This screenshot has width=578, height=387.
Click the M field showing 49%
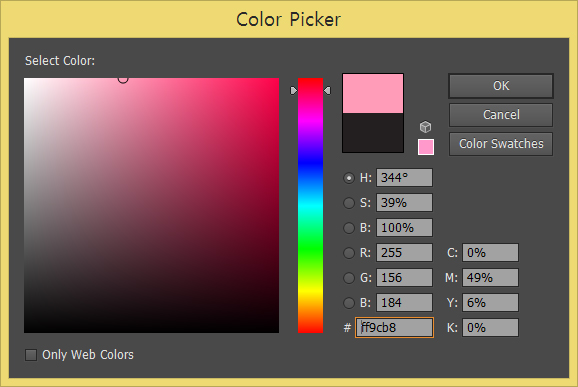(x=491, y=278)
